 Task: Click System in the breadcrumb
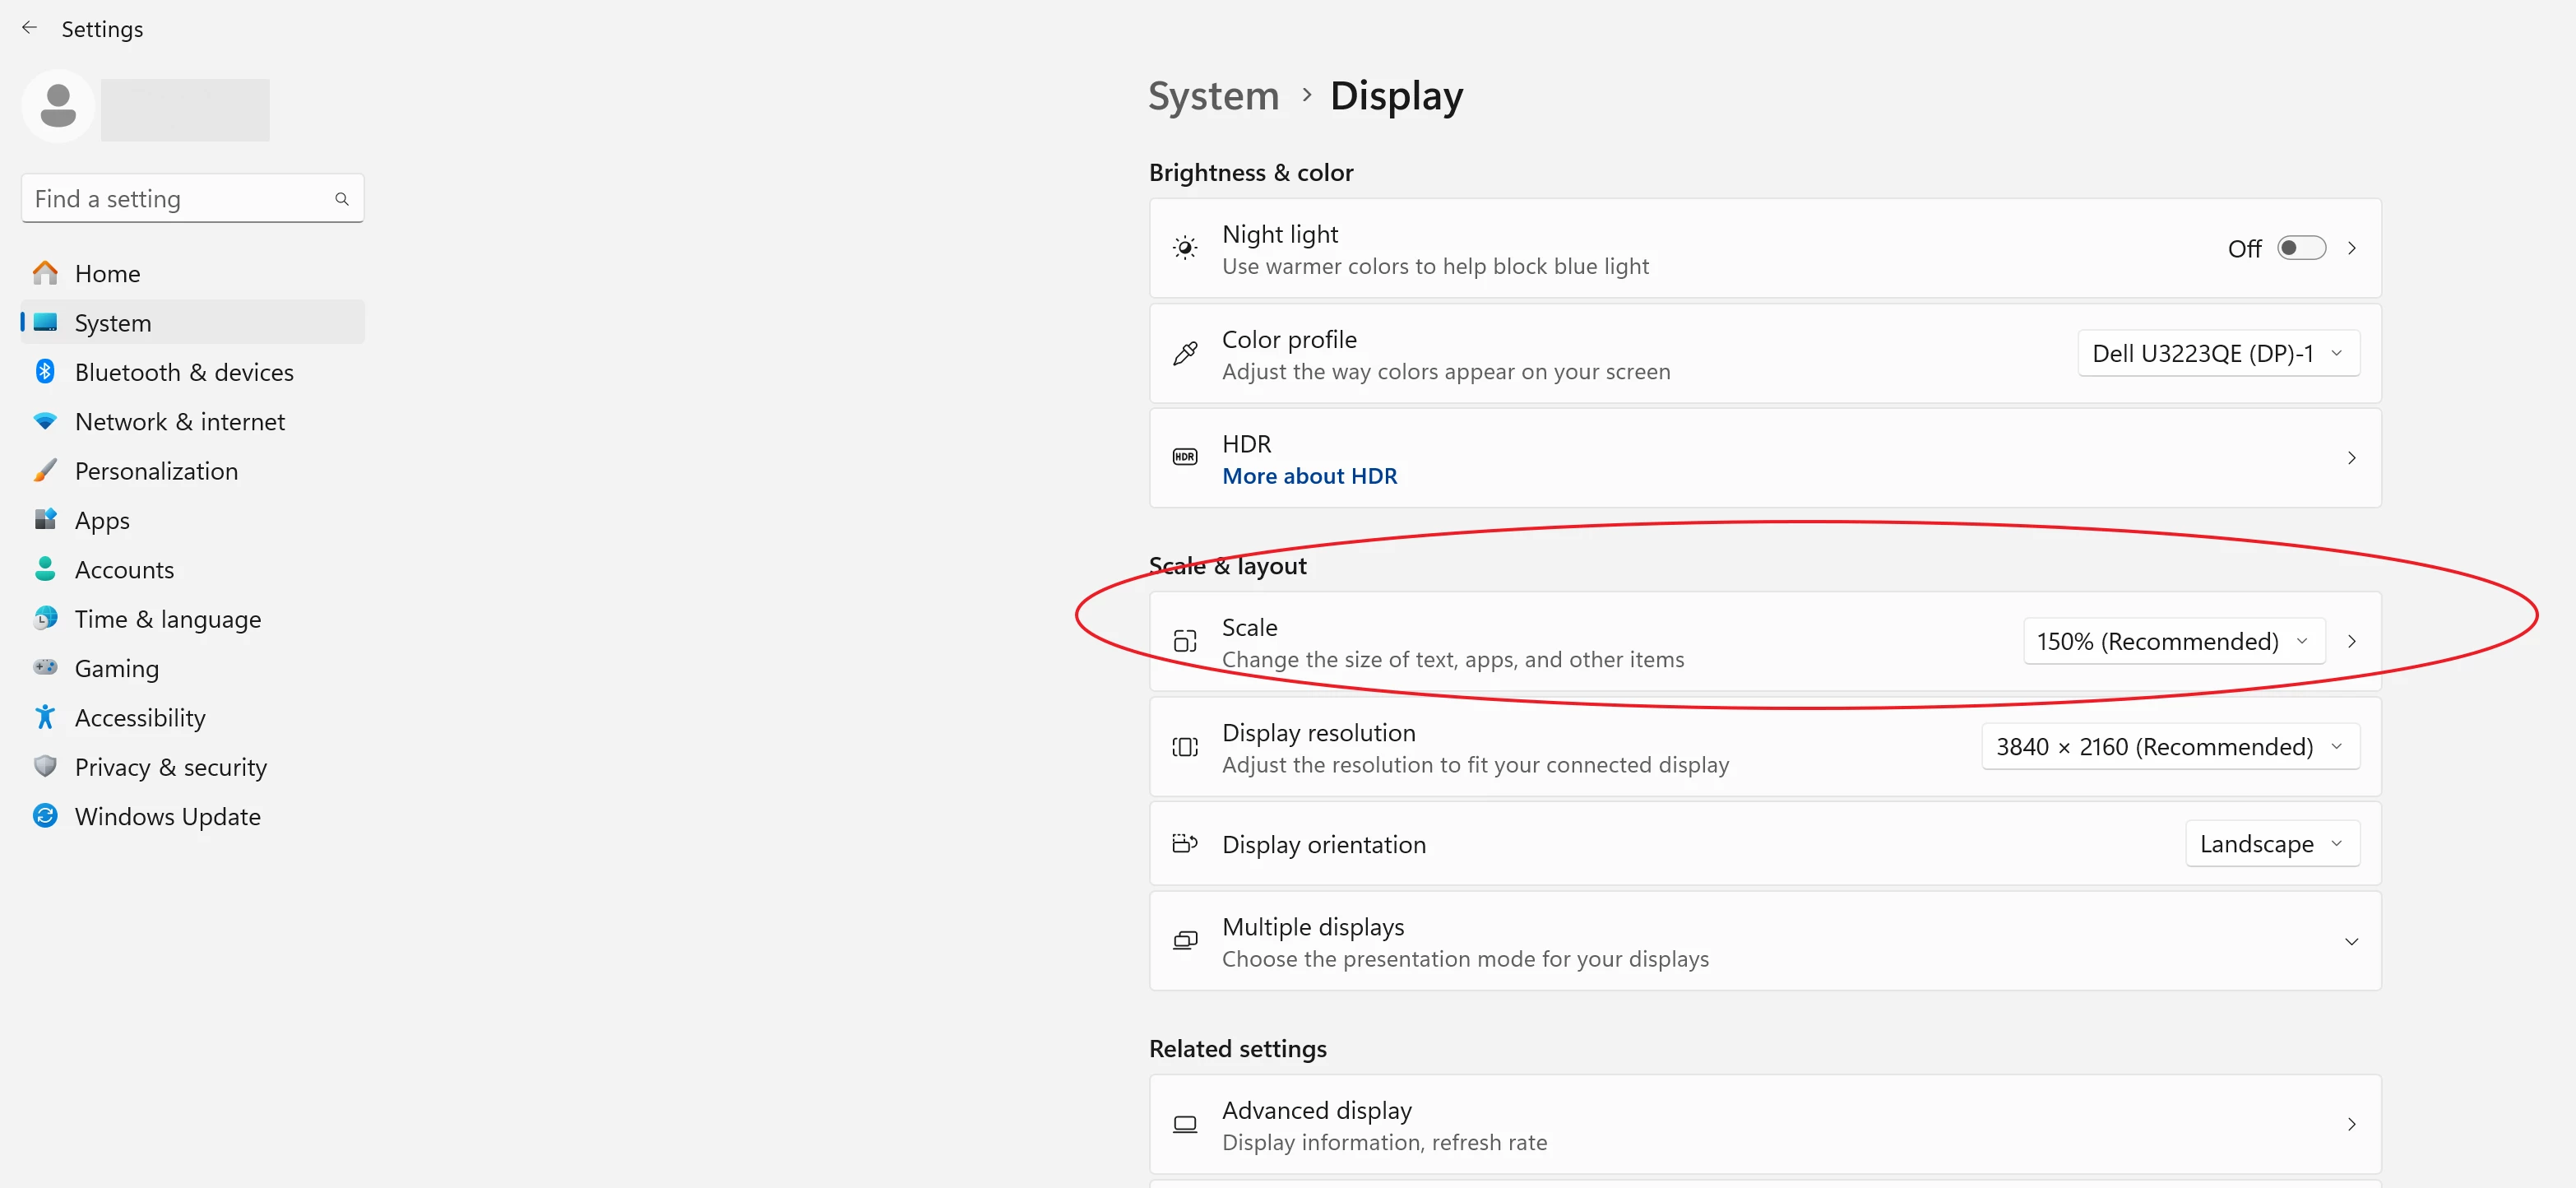(1213, 96)
